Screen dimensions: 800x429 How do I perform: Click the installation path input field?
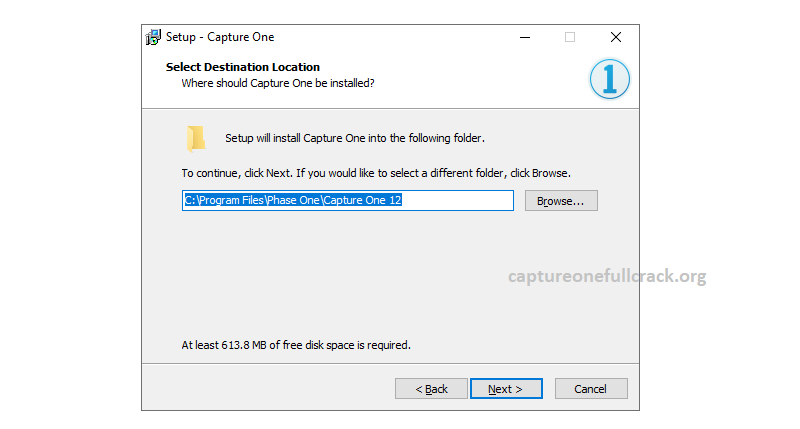[347, 200]
